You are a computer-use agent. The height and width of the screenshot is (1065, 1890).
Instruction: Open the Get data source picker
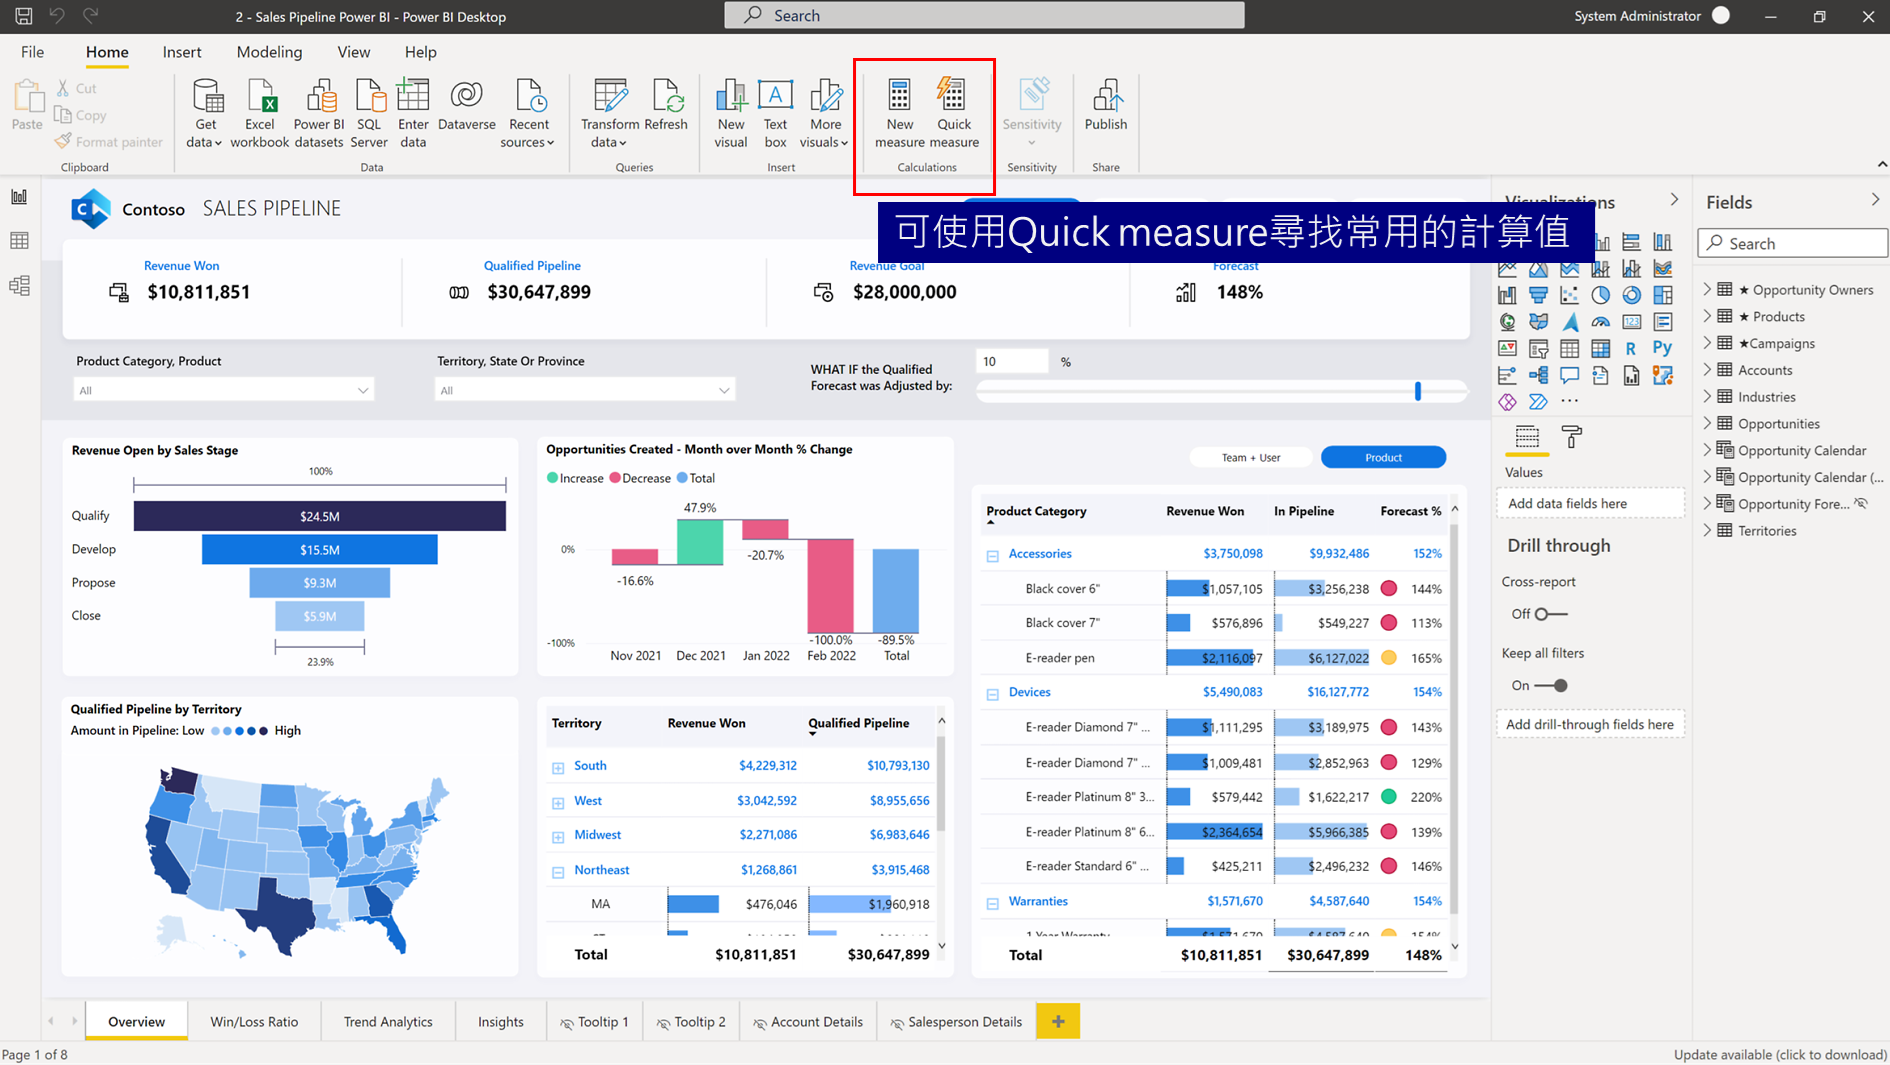click(205, 114)
